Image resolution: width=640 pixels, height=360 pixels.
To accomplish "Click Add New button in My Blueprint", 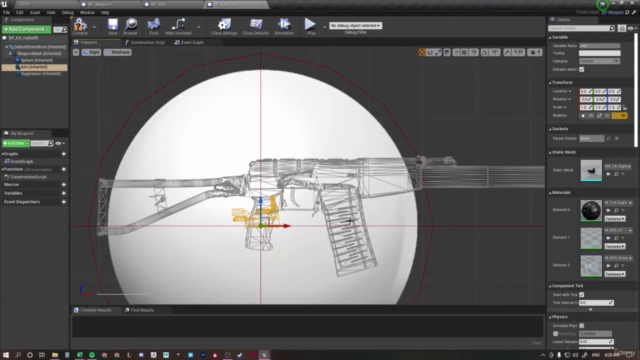I will coord(16,144).
